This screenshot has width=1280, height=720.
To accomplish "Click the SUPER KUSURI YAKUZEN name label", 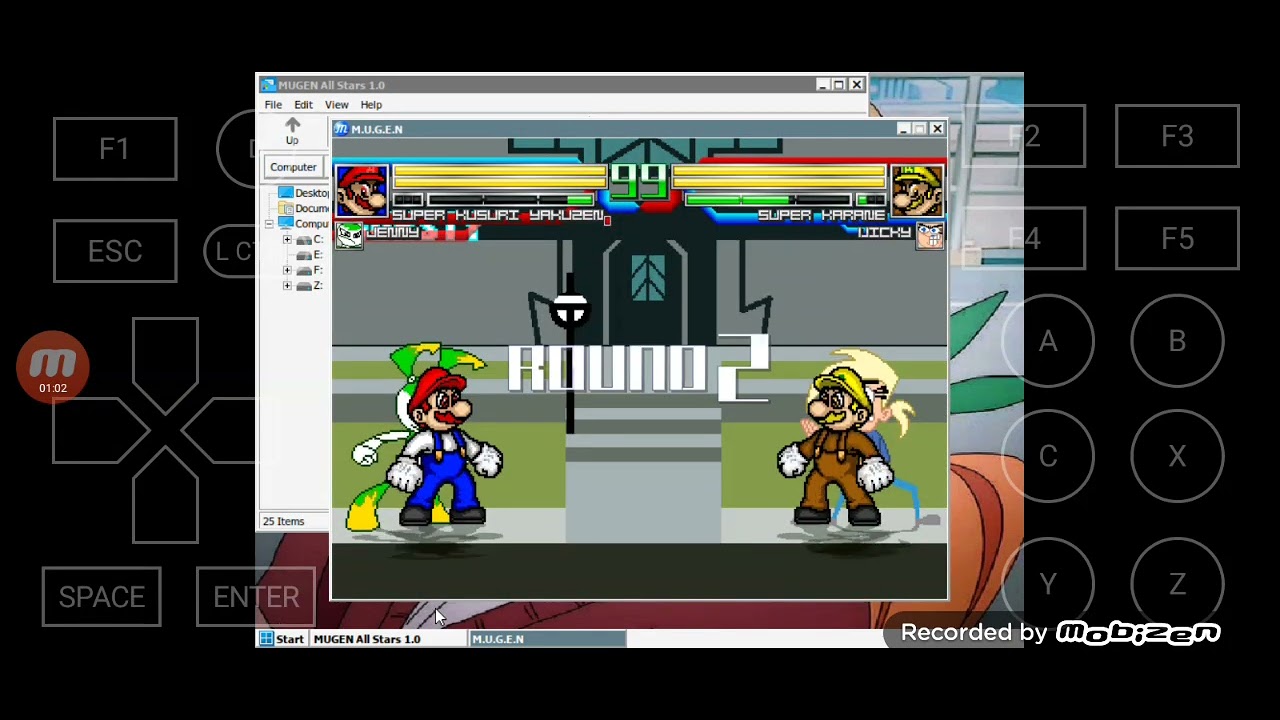I will (497, 215).
